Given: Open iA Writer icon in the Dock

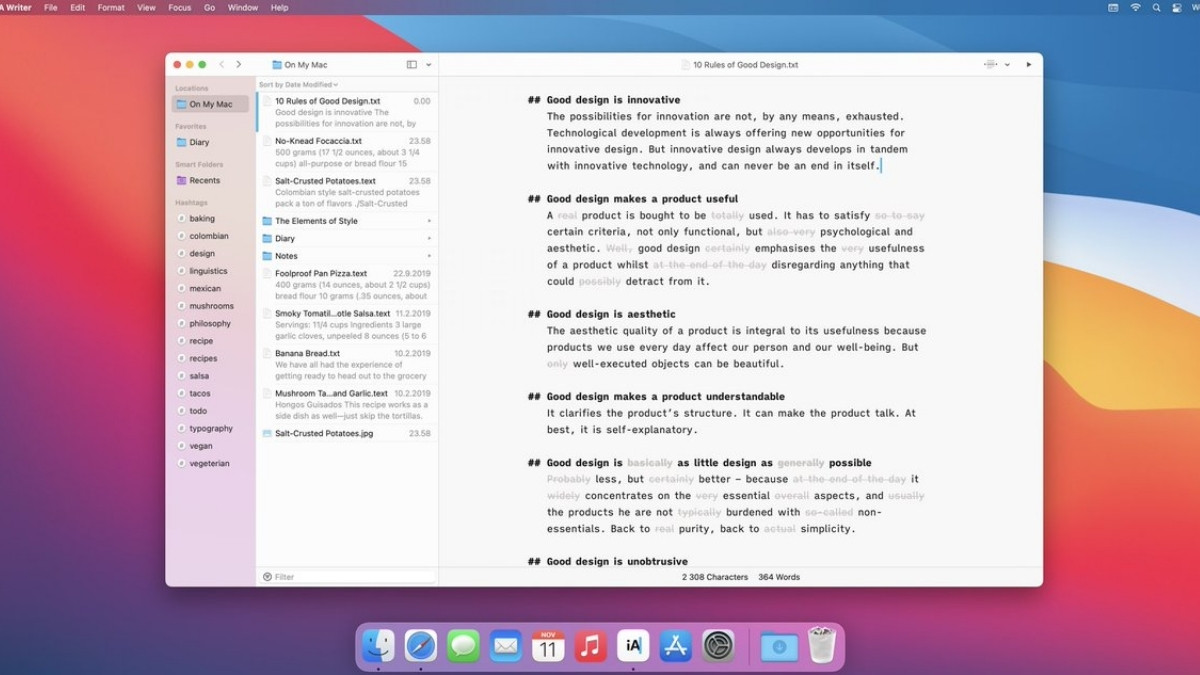Looking at the screenshot, I should [632, 646].
